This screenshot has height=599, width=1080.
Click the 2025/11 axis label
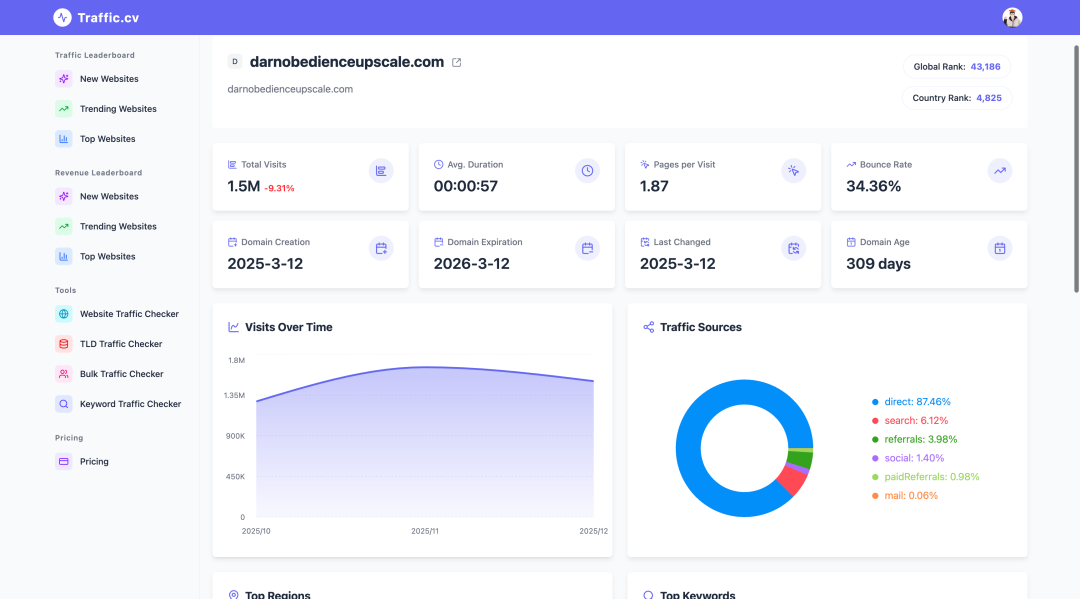pyautogui.click(x=425, y=532)
